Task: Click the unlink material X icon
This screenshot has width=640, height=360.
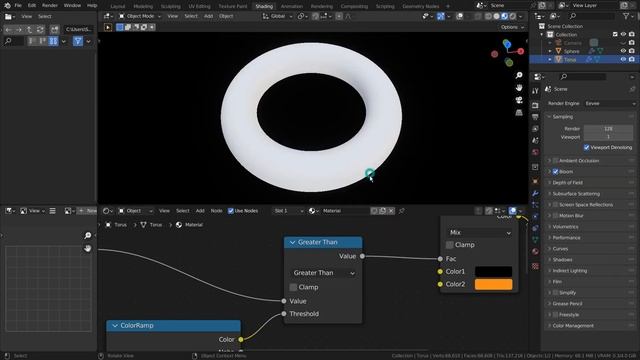Action: pyautogui.click(x=391, y=211)
